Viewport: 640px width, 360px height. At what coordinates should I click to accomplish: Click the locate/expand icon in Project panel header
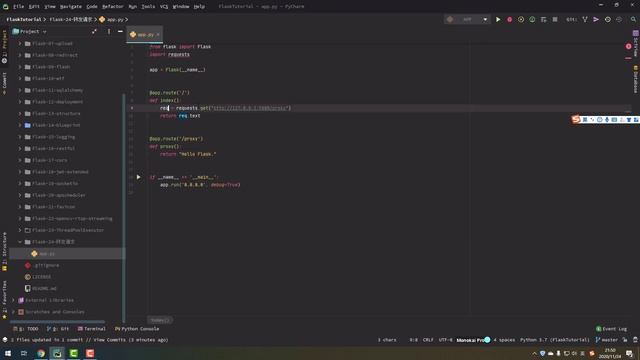pos(94,31)
